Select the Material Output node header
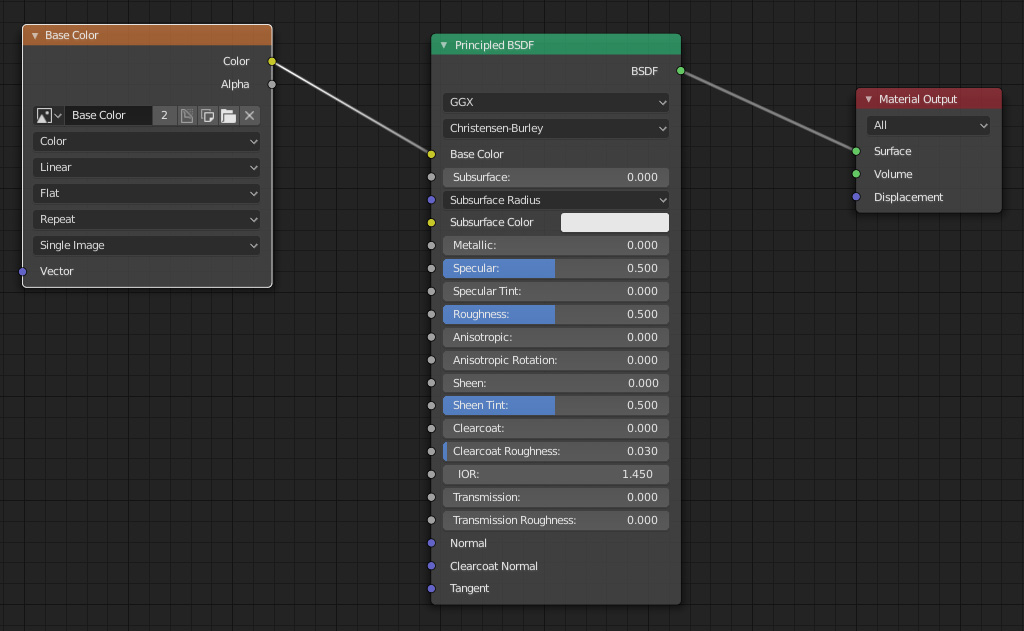 [x=929, y=99]
